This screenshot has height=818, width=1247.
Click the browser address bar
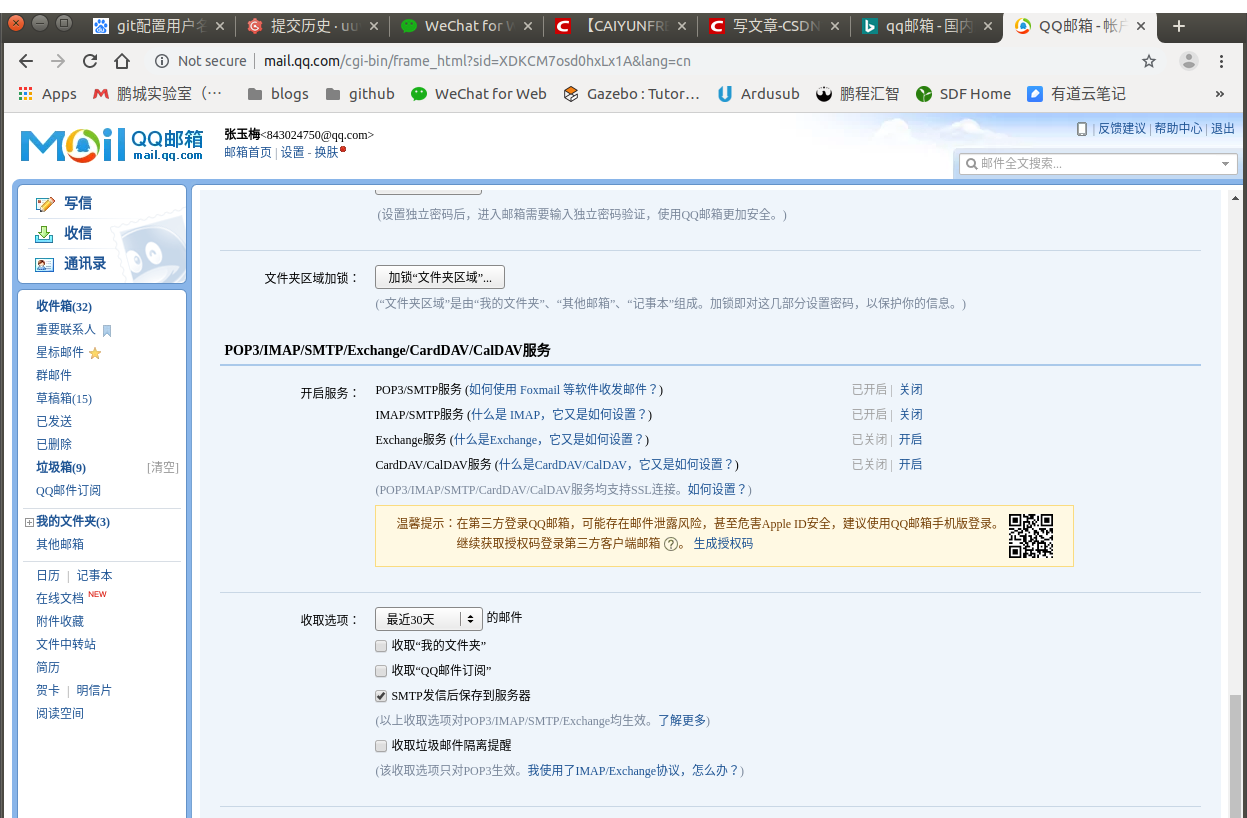(640, 61)
